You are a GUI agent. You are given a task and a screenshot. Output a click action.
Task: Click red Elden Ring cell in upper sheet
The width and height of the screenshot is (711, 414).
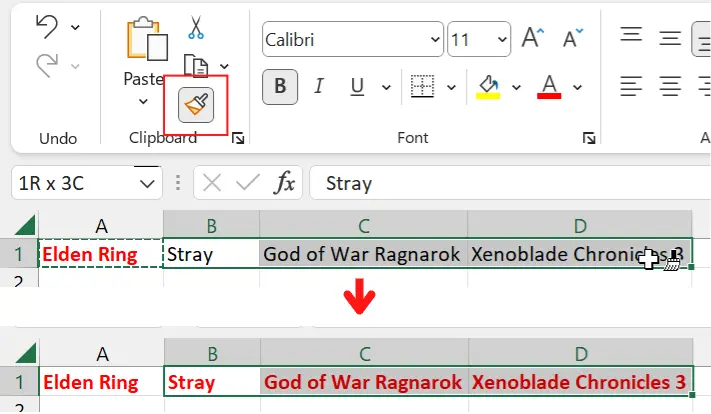coord(101,254)
